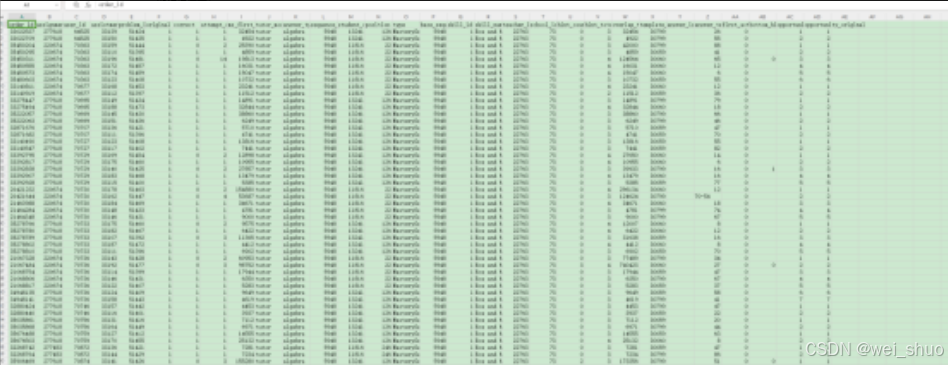Select column AA header

pyautogui.click(x=735, y=16)
